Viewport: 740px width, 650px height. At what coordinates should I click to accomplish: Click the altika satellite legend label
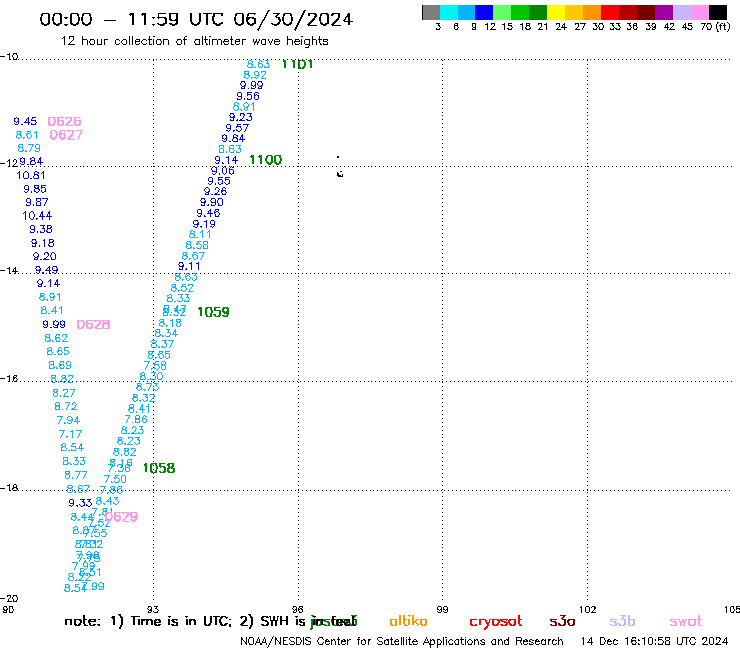pyautogui.click(x=408, y=621)
